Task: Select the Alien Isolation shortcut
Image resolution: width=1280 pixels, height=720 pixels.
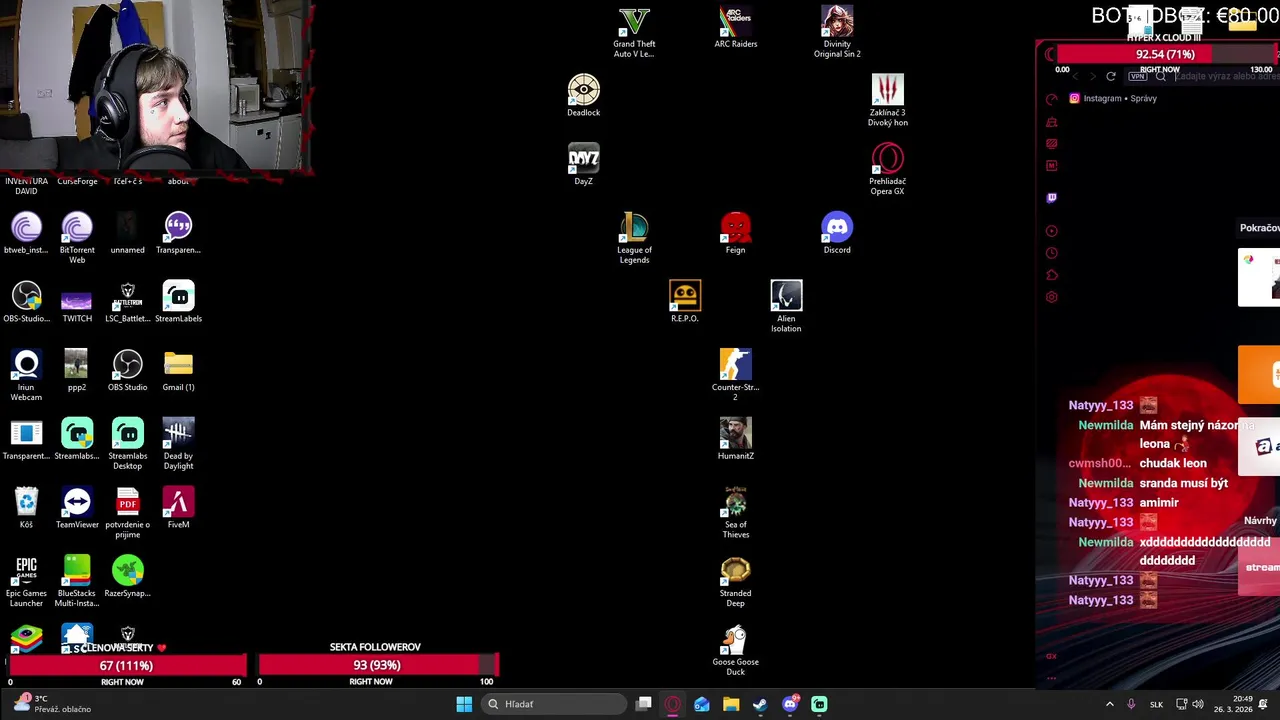Action: 786,306
